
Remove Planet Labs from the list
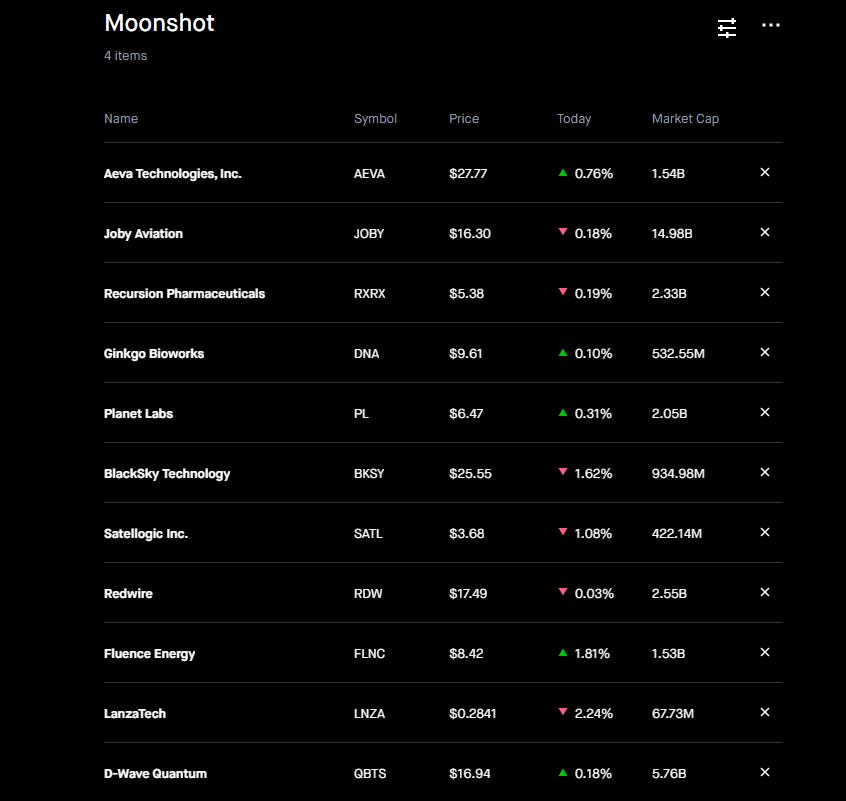(x=765, y=412)
